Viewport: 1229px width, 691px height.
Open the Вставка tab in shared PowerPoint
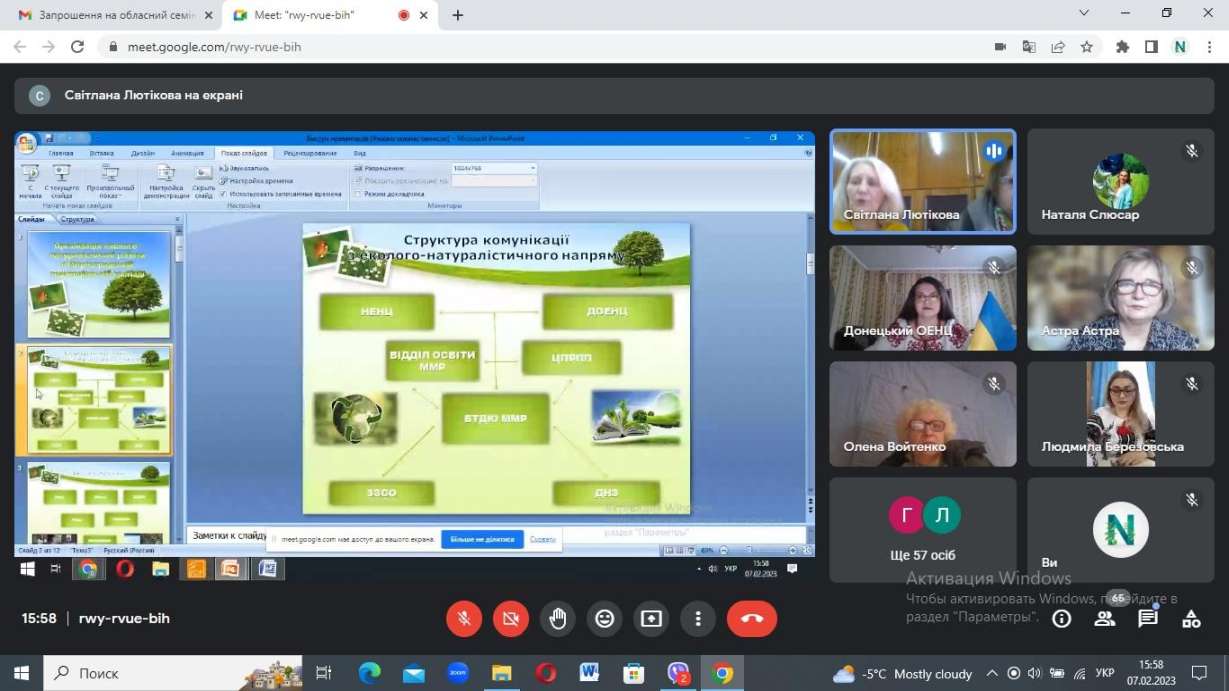tap(102, 153)
